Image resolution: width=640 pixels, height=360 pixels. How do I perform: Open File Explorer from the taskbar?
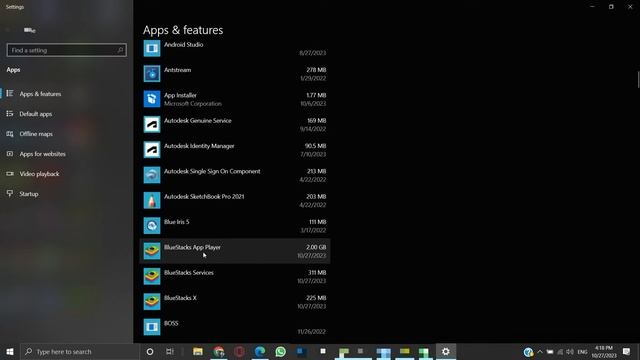pyautogui.click(x=198, y=351)
